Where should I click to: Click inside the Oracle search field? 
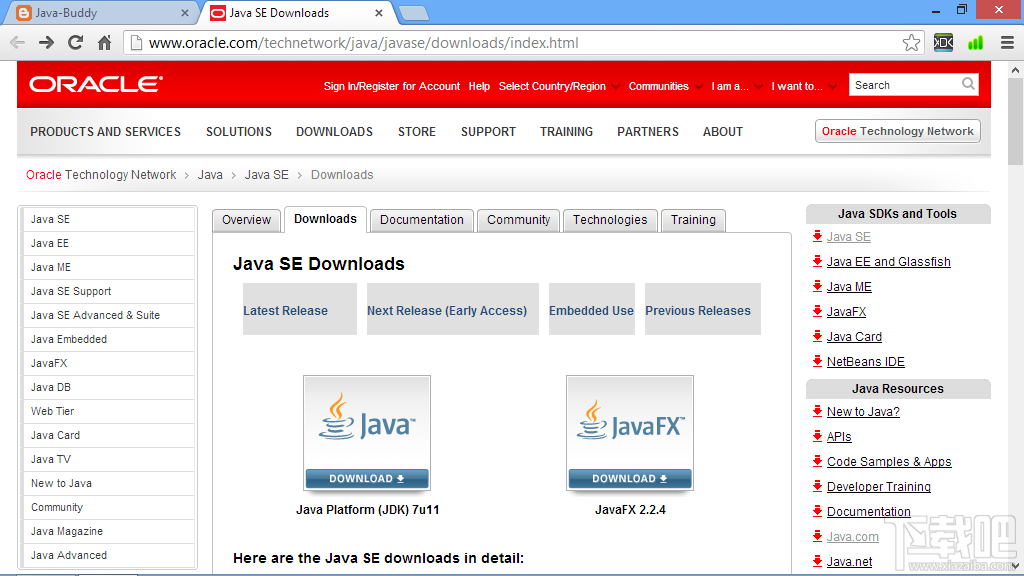[900, 85]
